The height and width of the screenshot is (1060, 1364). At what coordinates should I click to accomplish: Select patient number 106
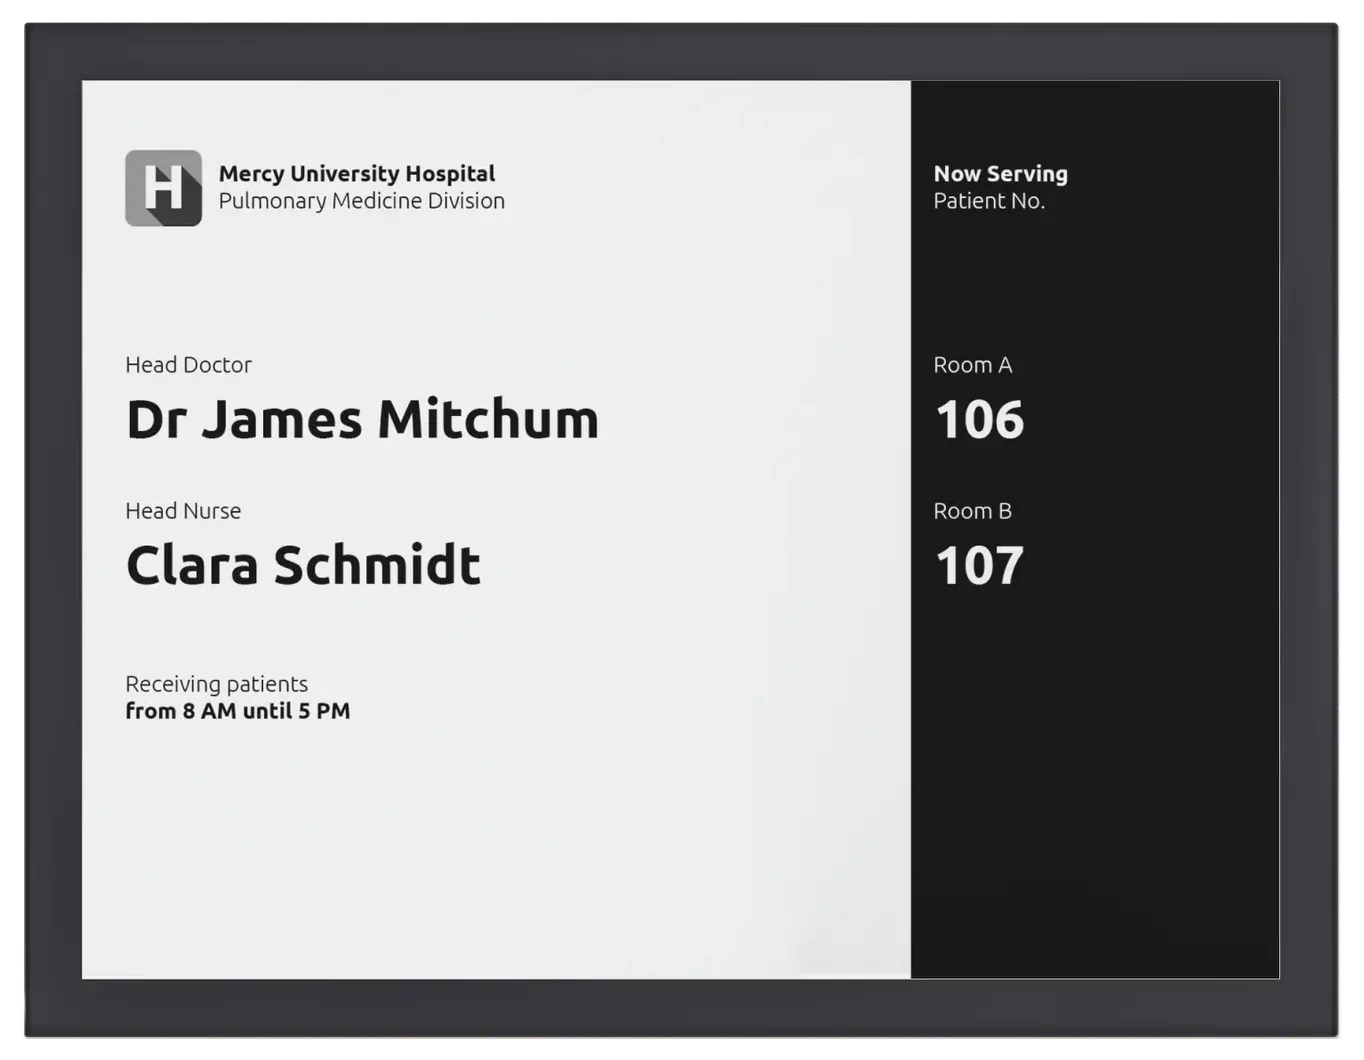[x=980, y=420]
